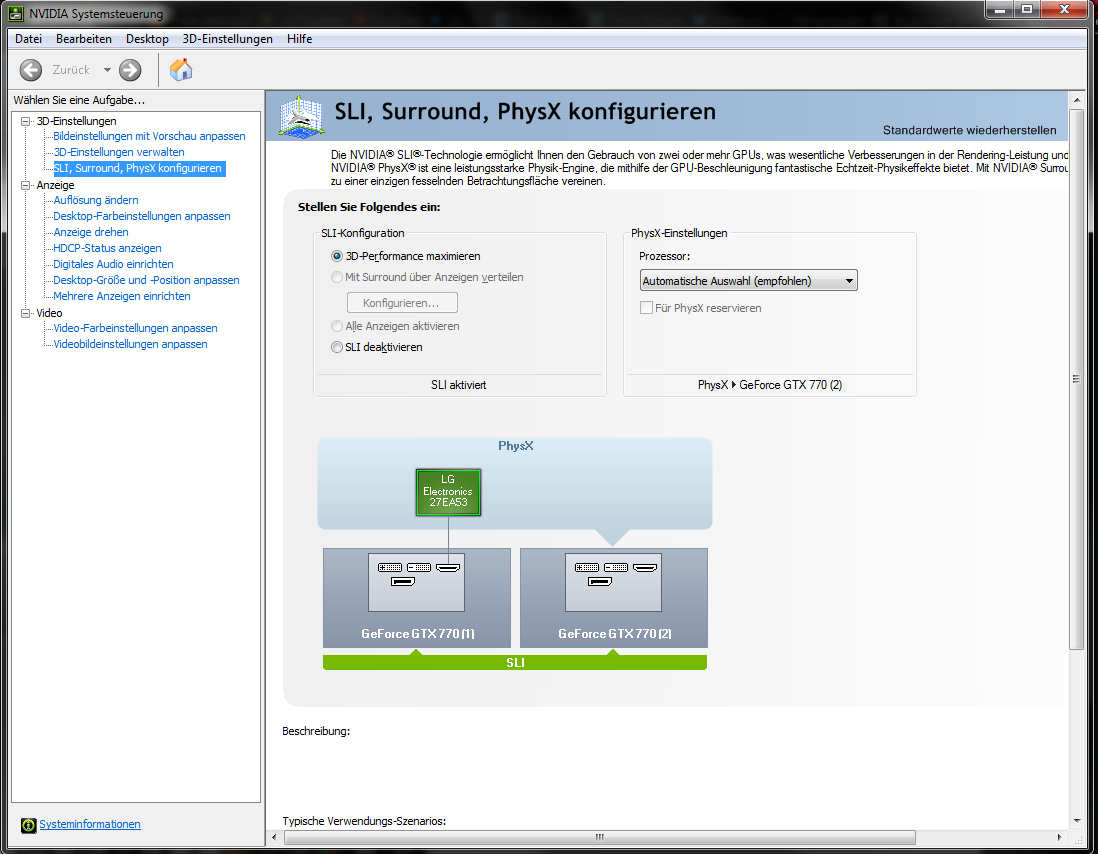The image size is (1098, 854).
Task: Open the PhysX Prozessor dropdown
Action: 749,281
